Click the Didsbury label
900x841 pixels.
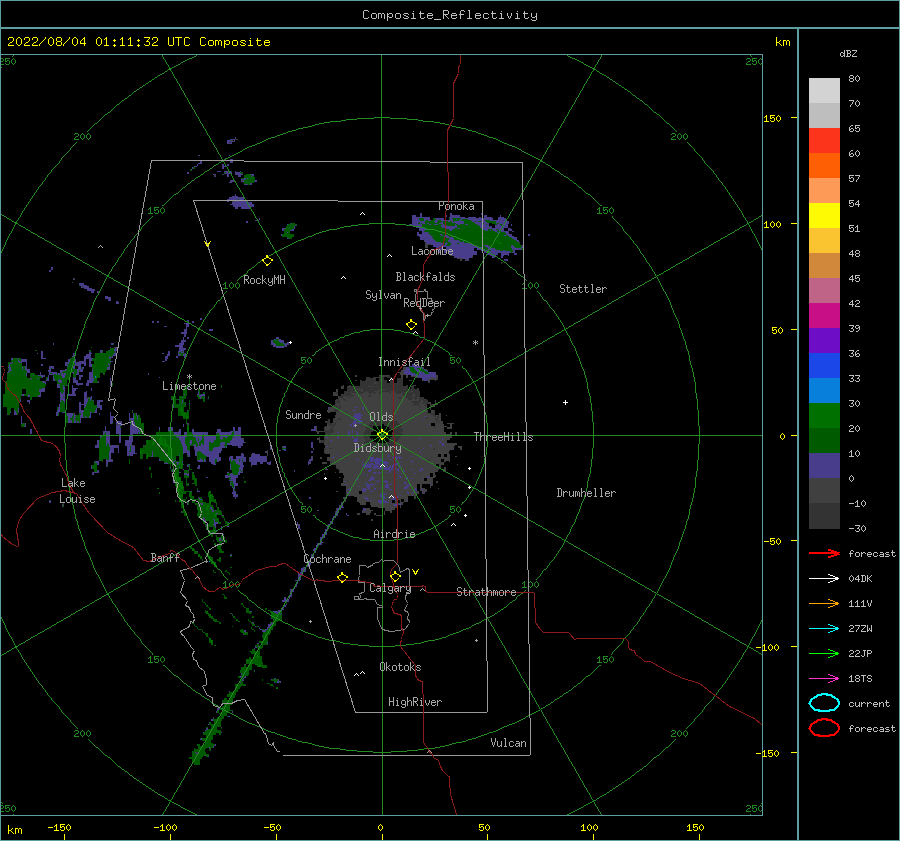pyautogui.click(x=377, y=448)
